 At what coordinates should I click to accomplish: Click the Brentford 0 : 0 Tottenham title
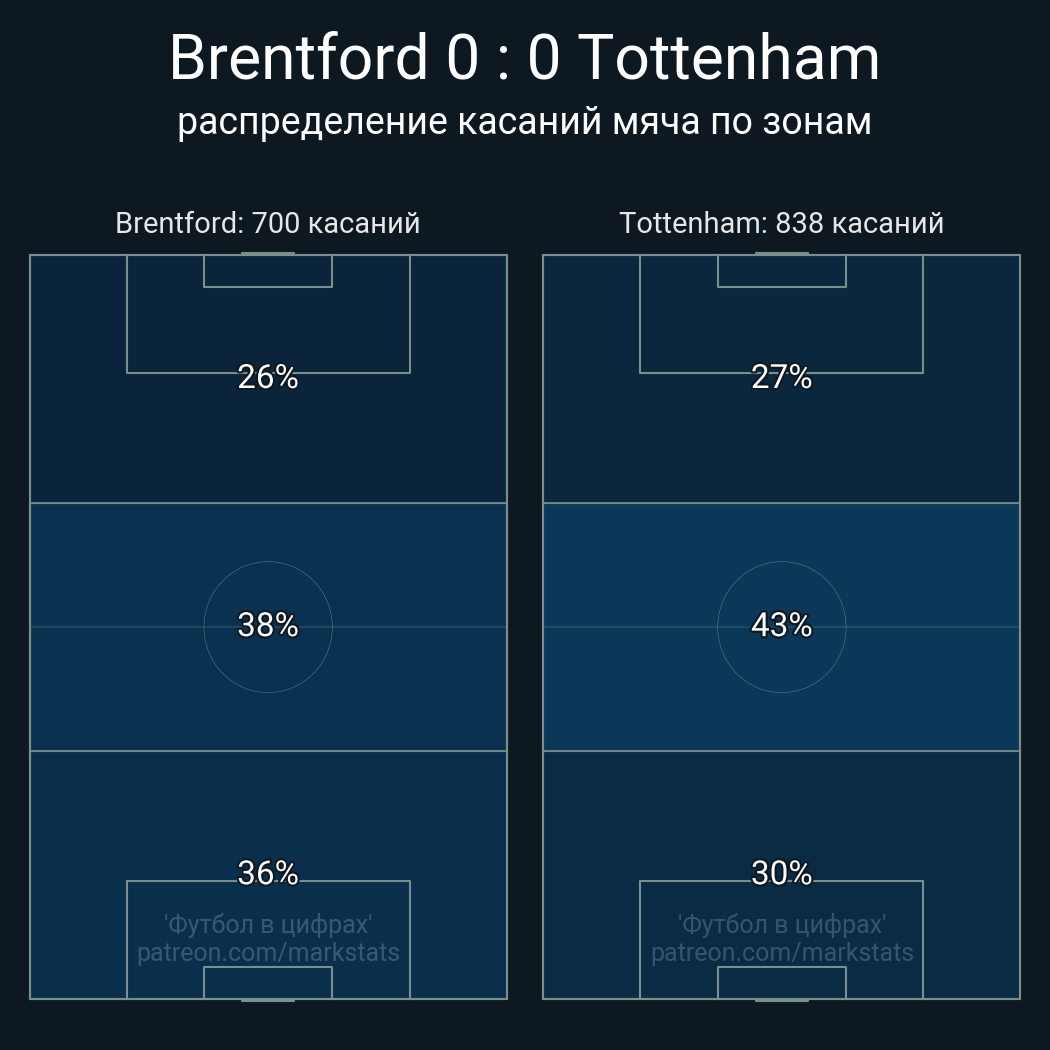524,58
